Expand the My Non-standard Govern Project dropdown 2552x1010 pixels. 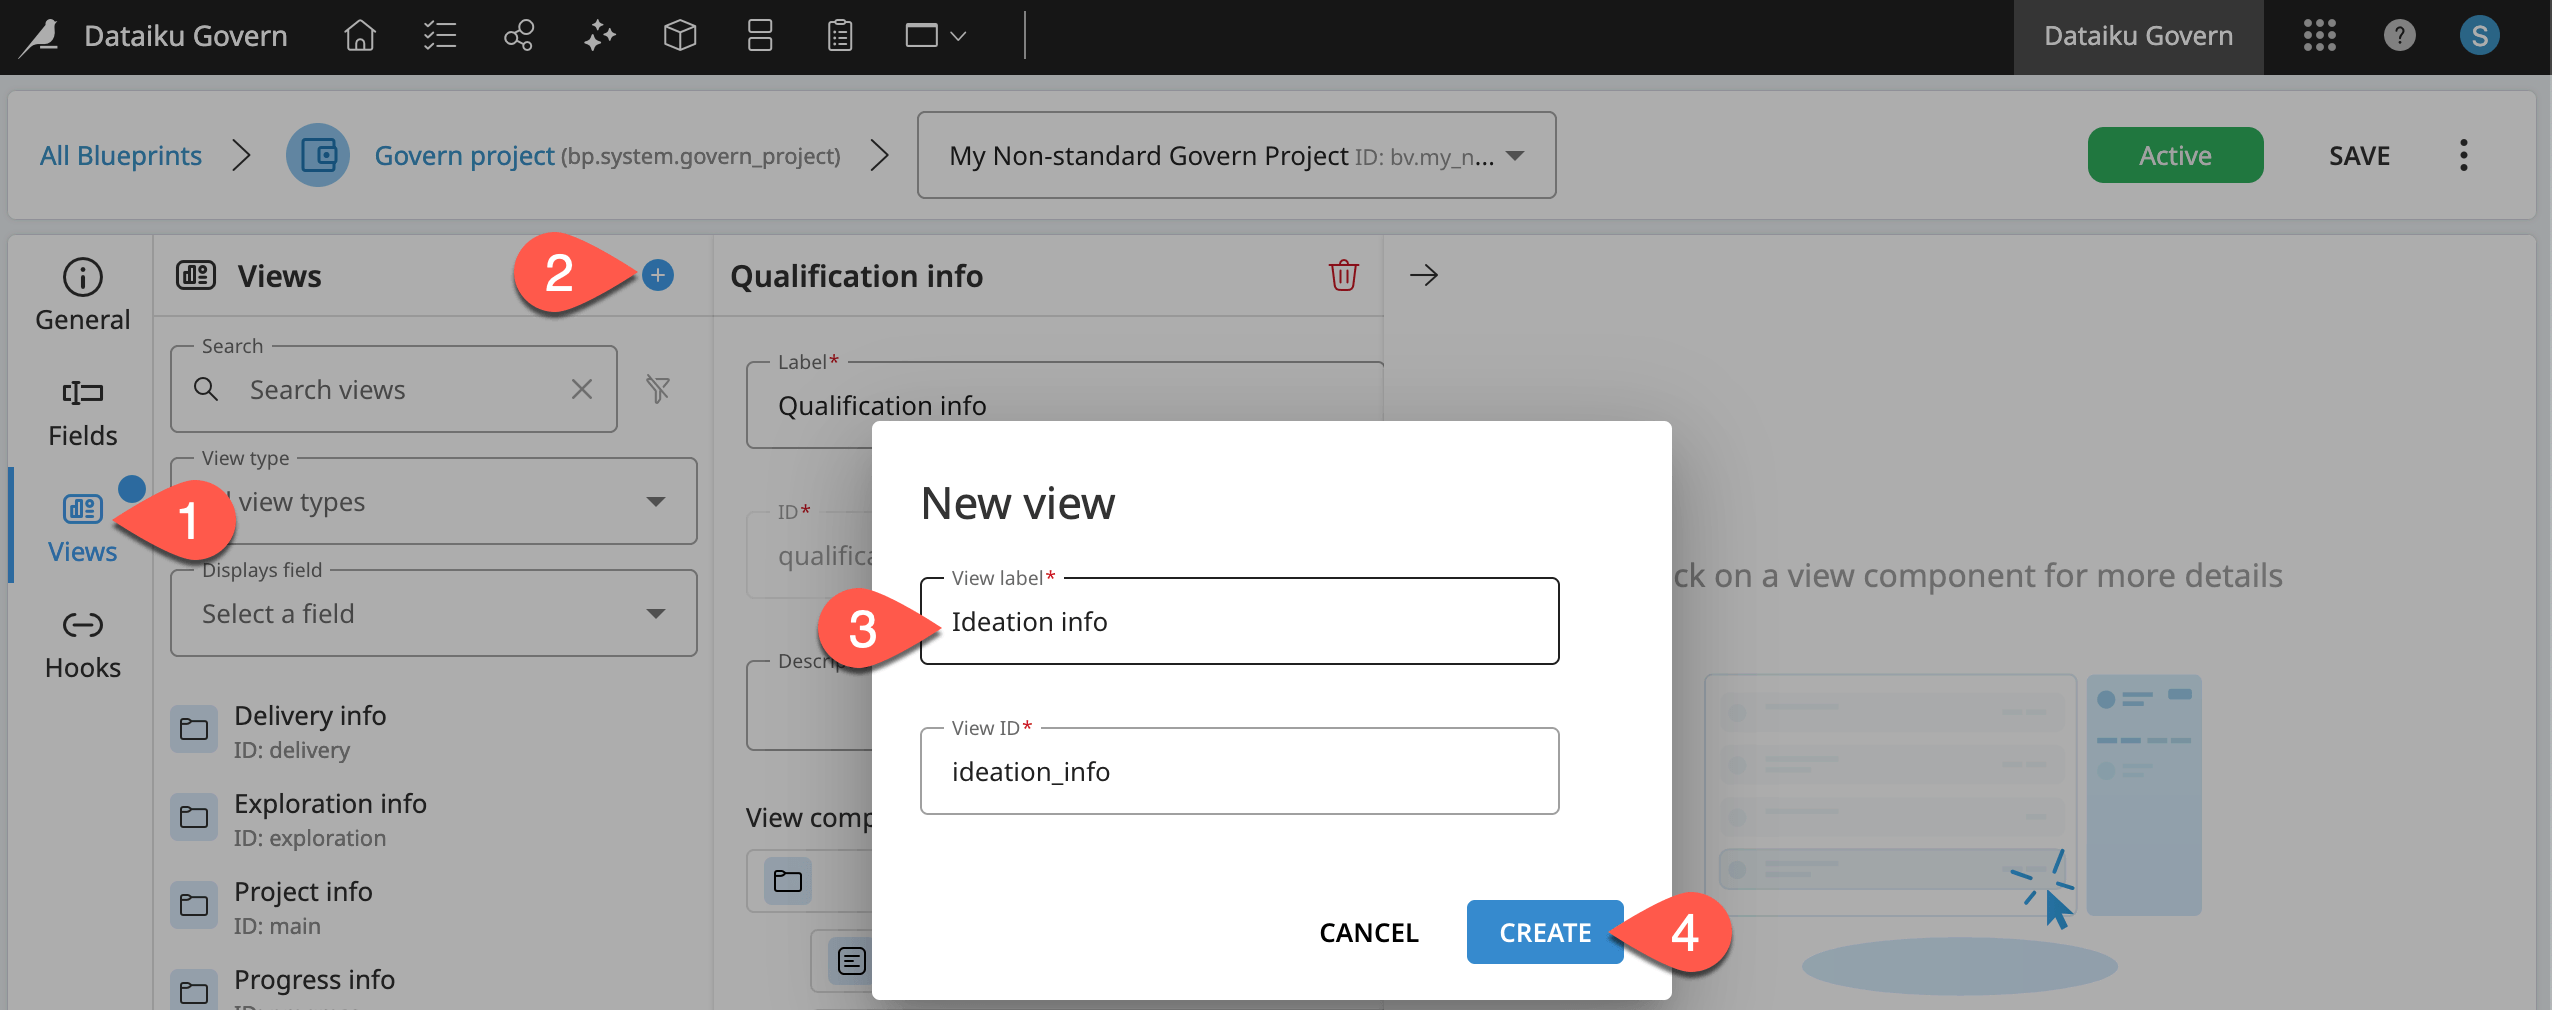click(x=1236, y=155)
